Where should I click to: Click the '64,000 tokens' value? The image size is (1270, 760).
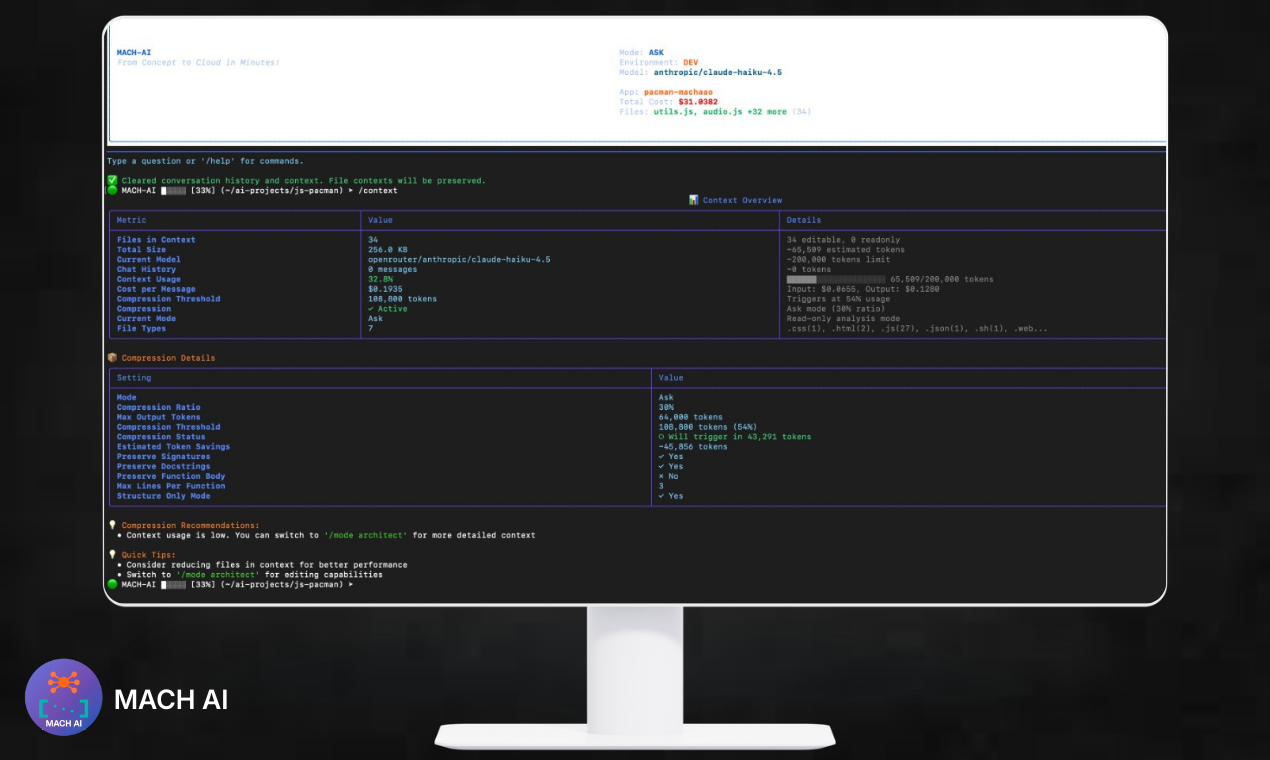pyautogui.click(x=690, y=417)
